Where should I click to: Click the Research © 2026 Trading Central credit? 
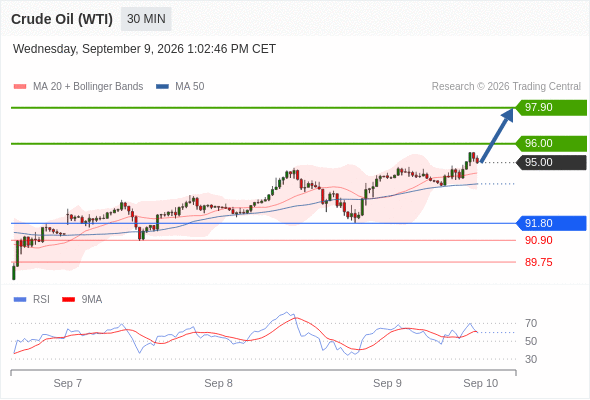coord(506,87)
